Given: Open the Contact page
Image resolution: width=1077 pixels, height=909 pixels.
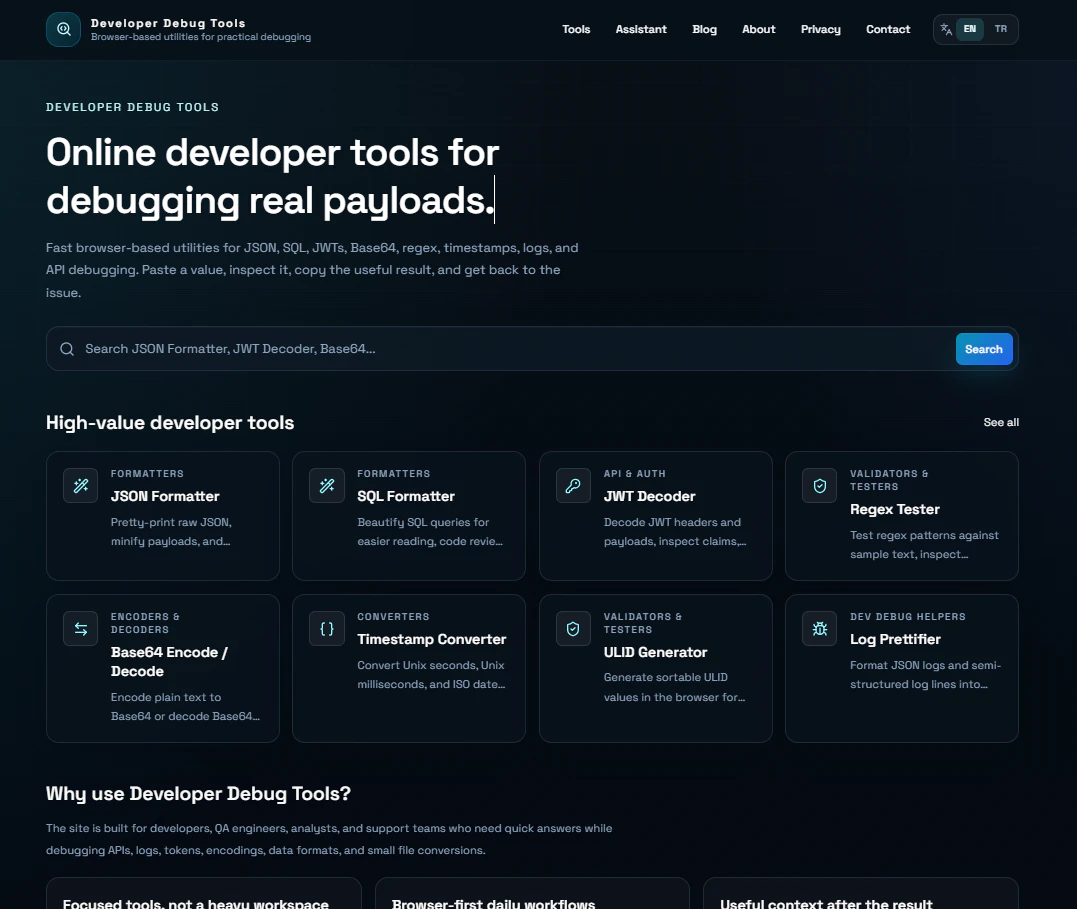Looking at the screenshot, I should [x=887, y=30].
